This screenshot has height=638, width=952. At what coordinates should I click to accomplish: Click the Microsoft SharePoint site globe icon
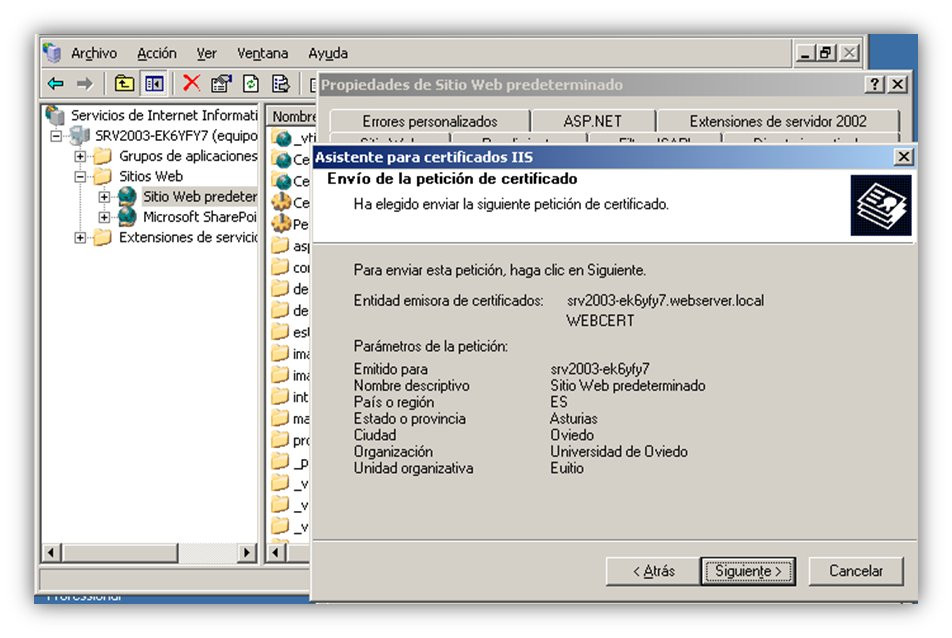127,217
